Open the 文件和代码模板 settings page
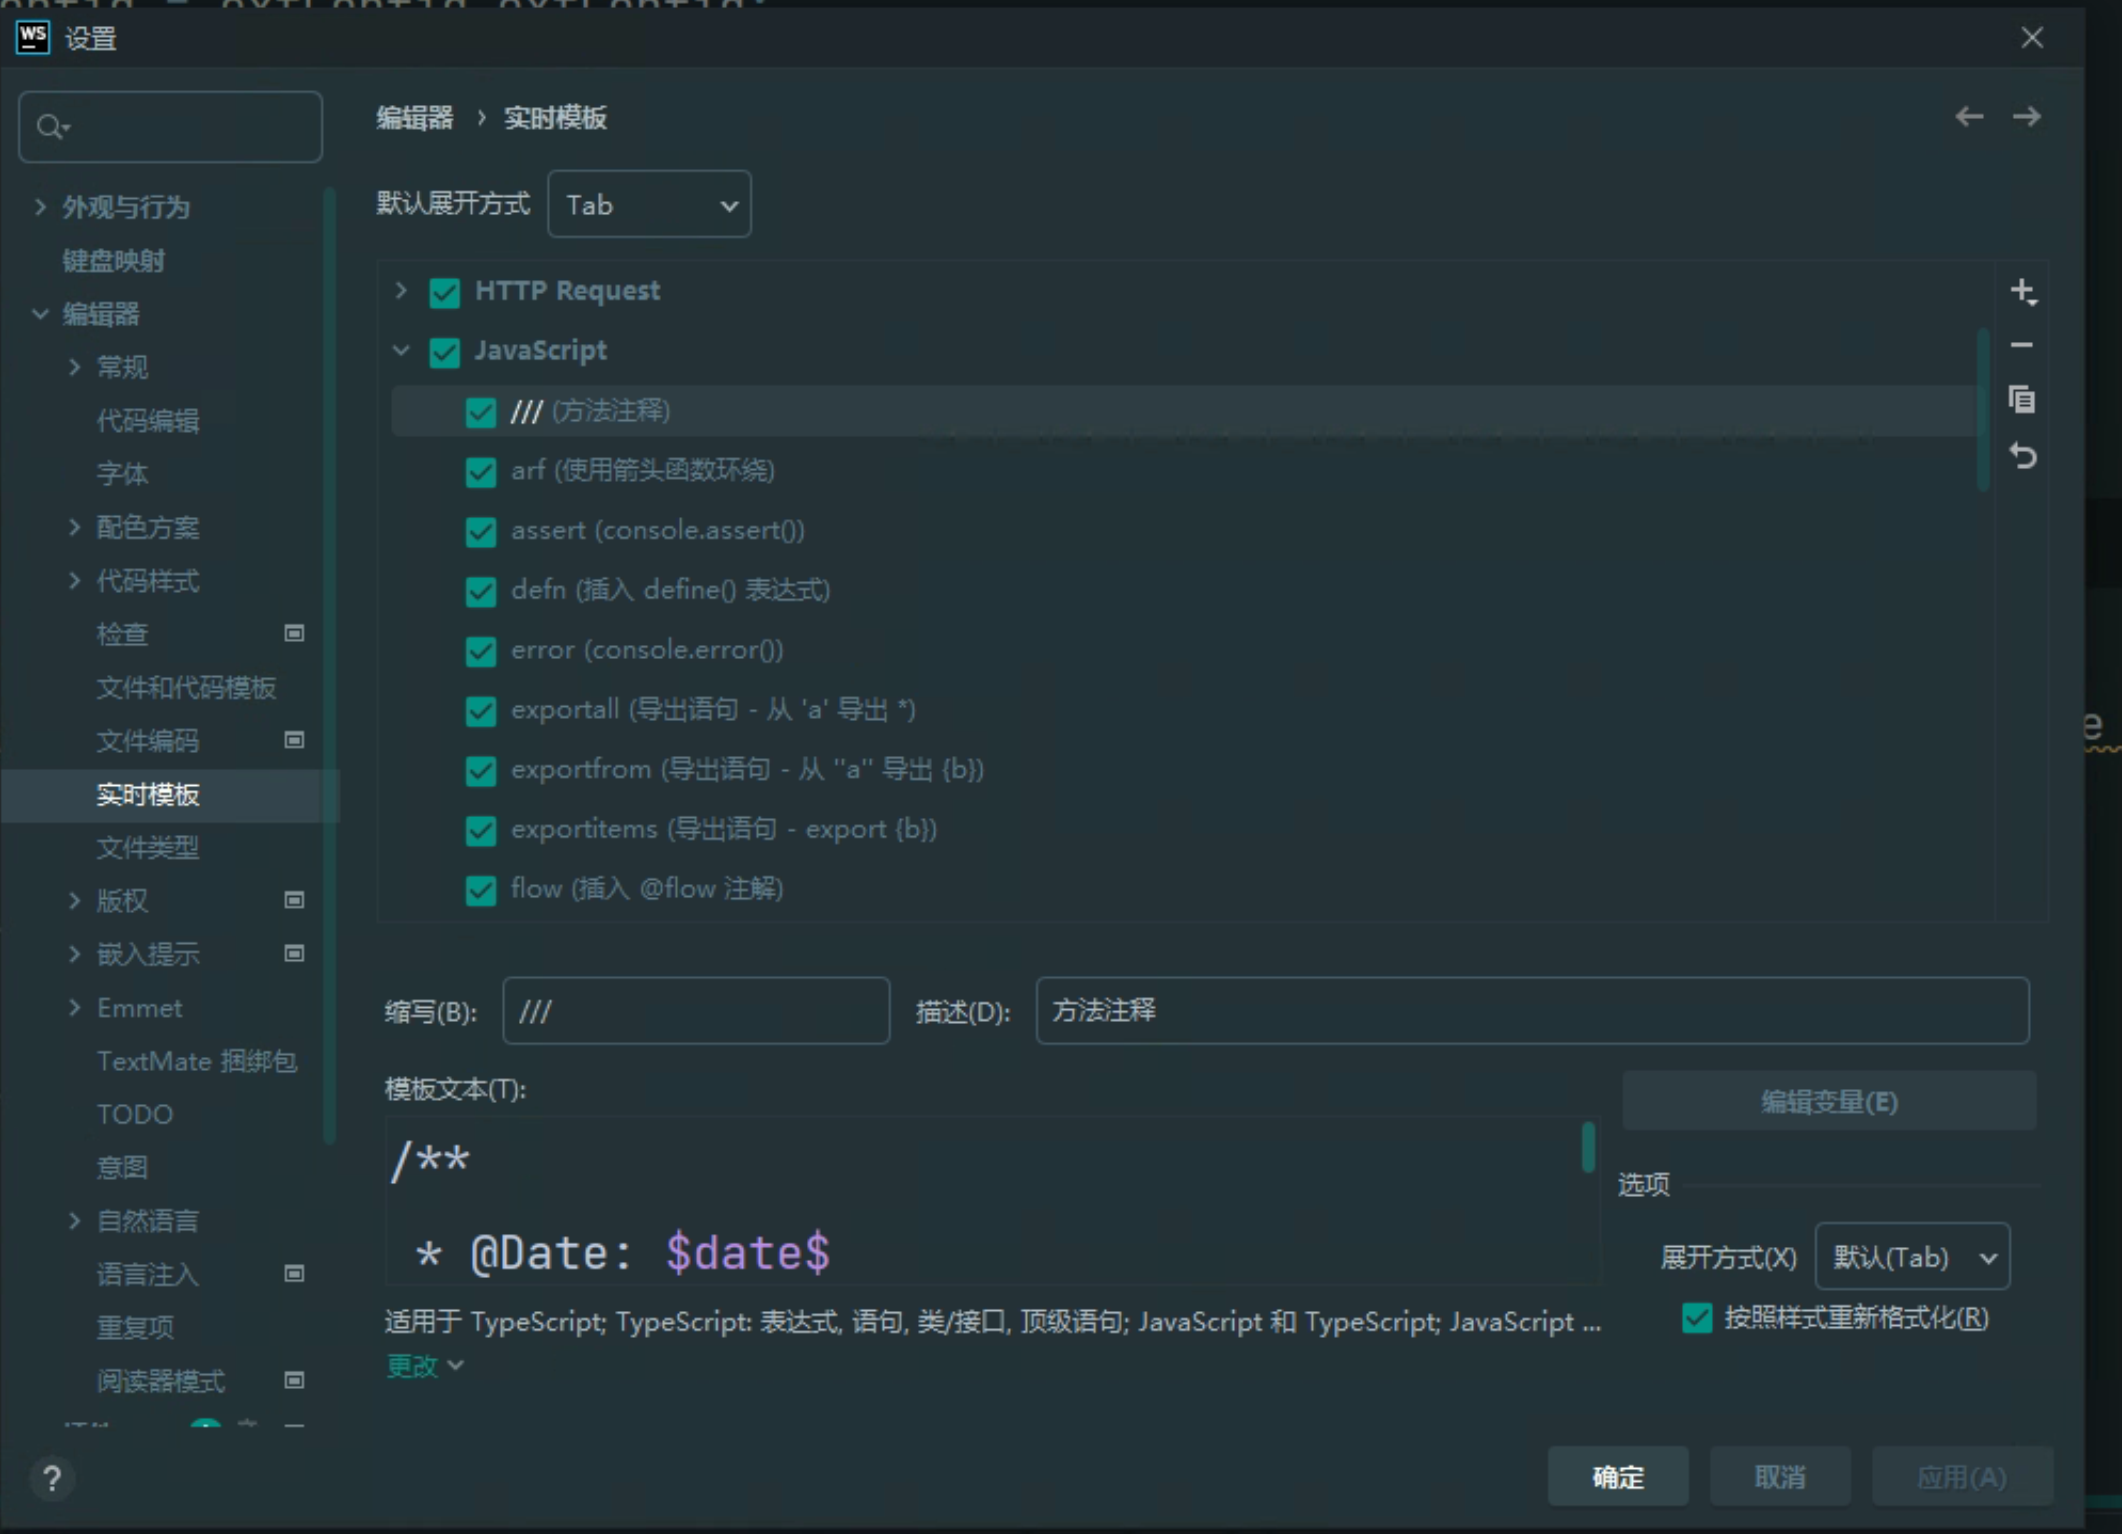This screenshot has width=2122, height=1534. tap(186, 688)
